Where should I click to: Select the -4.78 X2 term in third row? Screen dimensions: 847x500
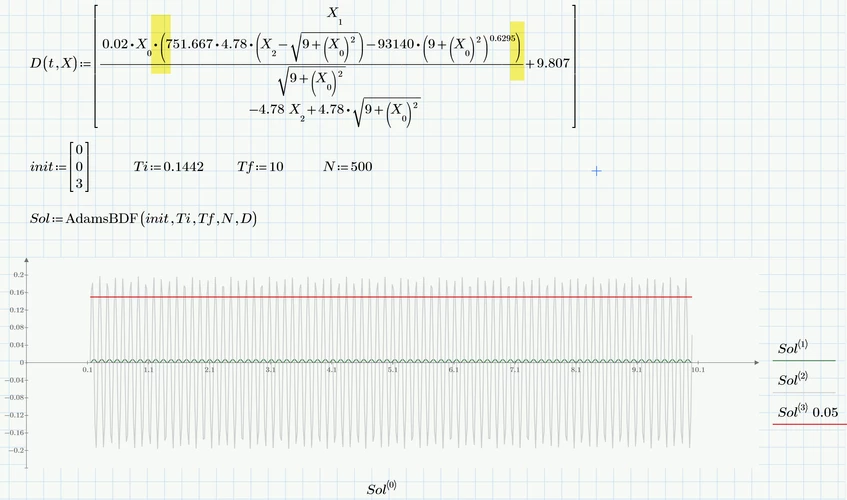(x=278, y=111)
